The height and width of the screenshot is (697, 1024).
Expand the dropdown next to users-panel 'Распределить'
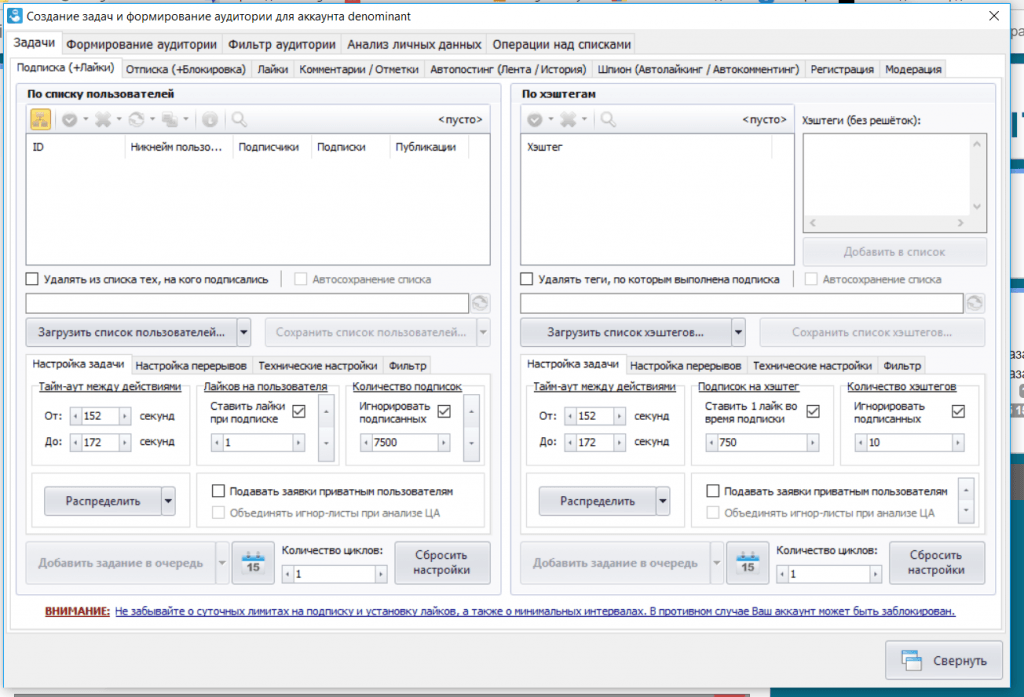point(168,500)
